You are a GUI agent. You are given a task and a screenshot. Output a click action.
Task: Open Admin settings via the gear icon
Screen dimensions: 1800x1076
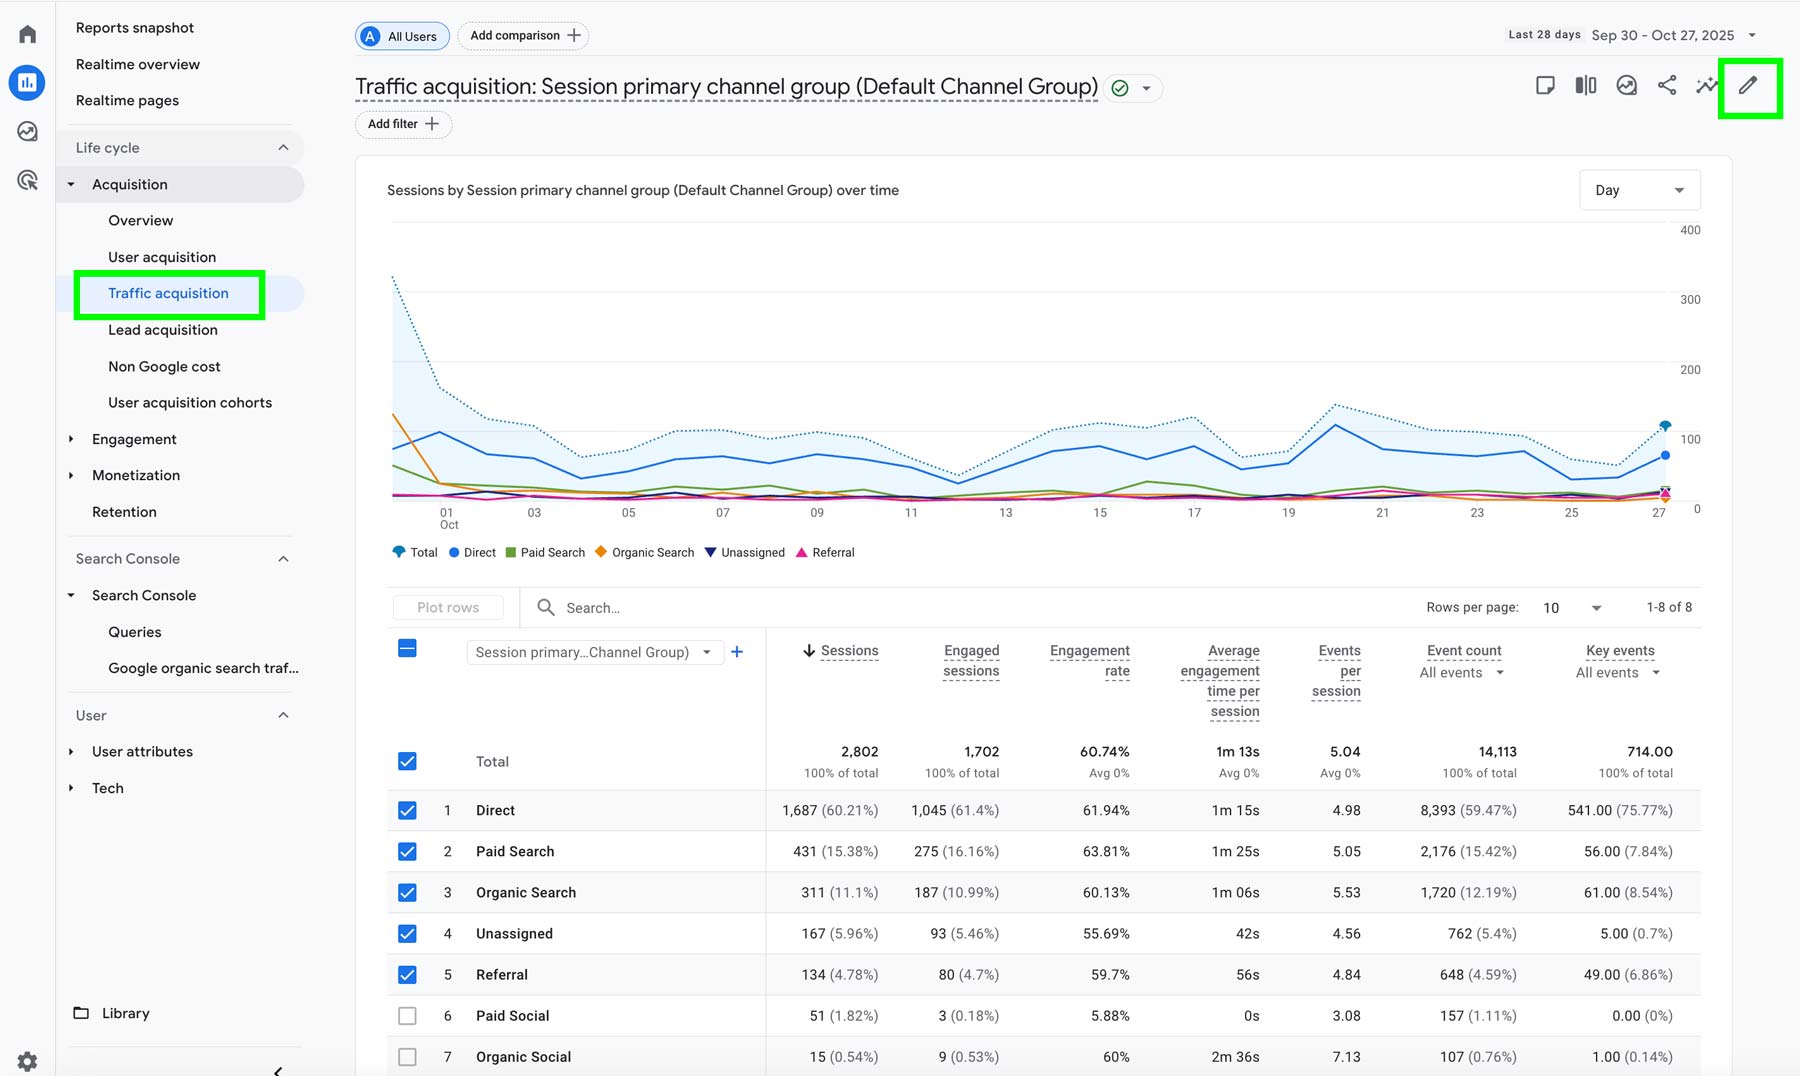[27, 1061]
